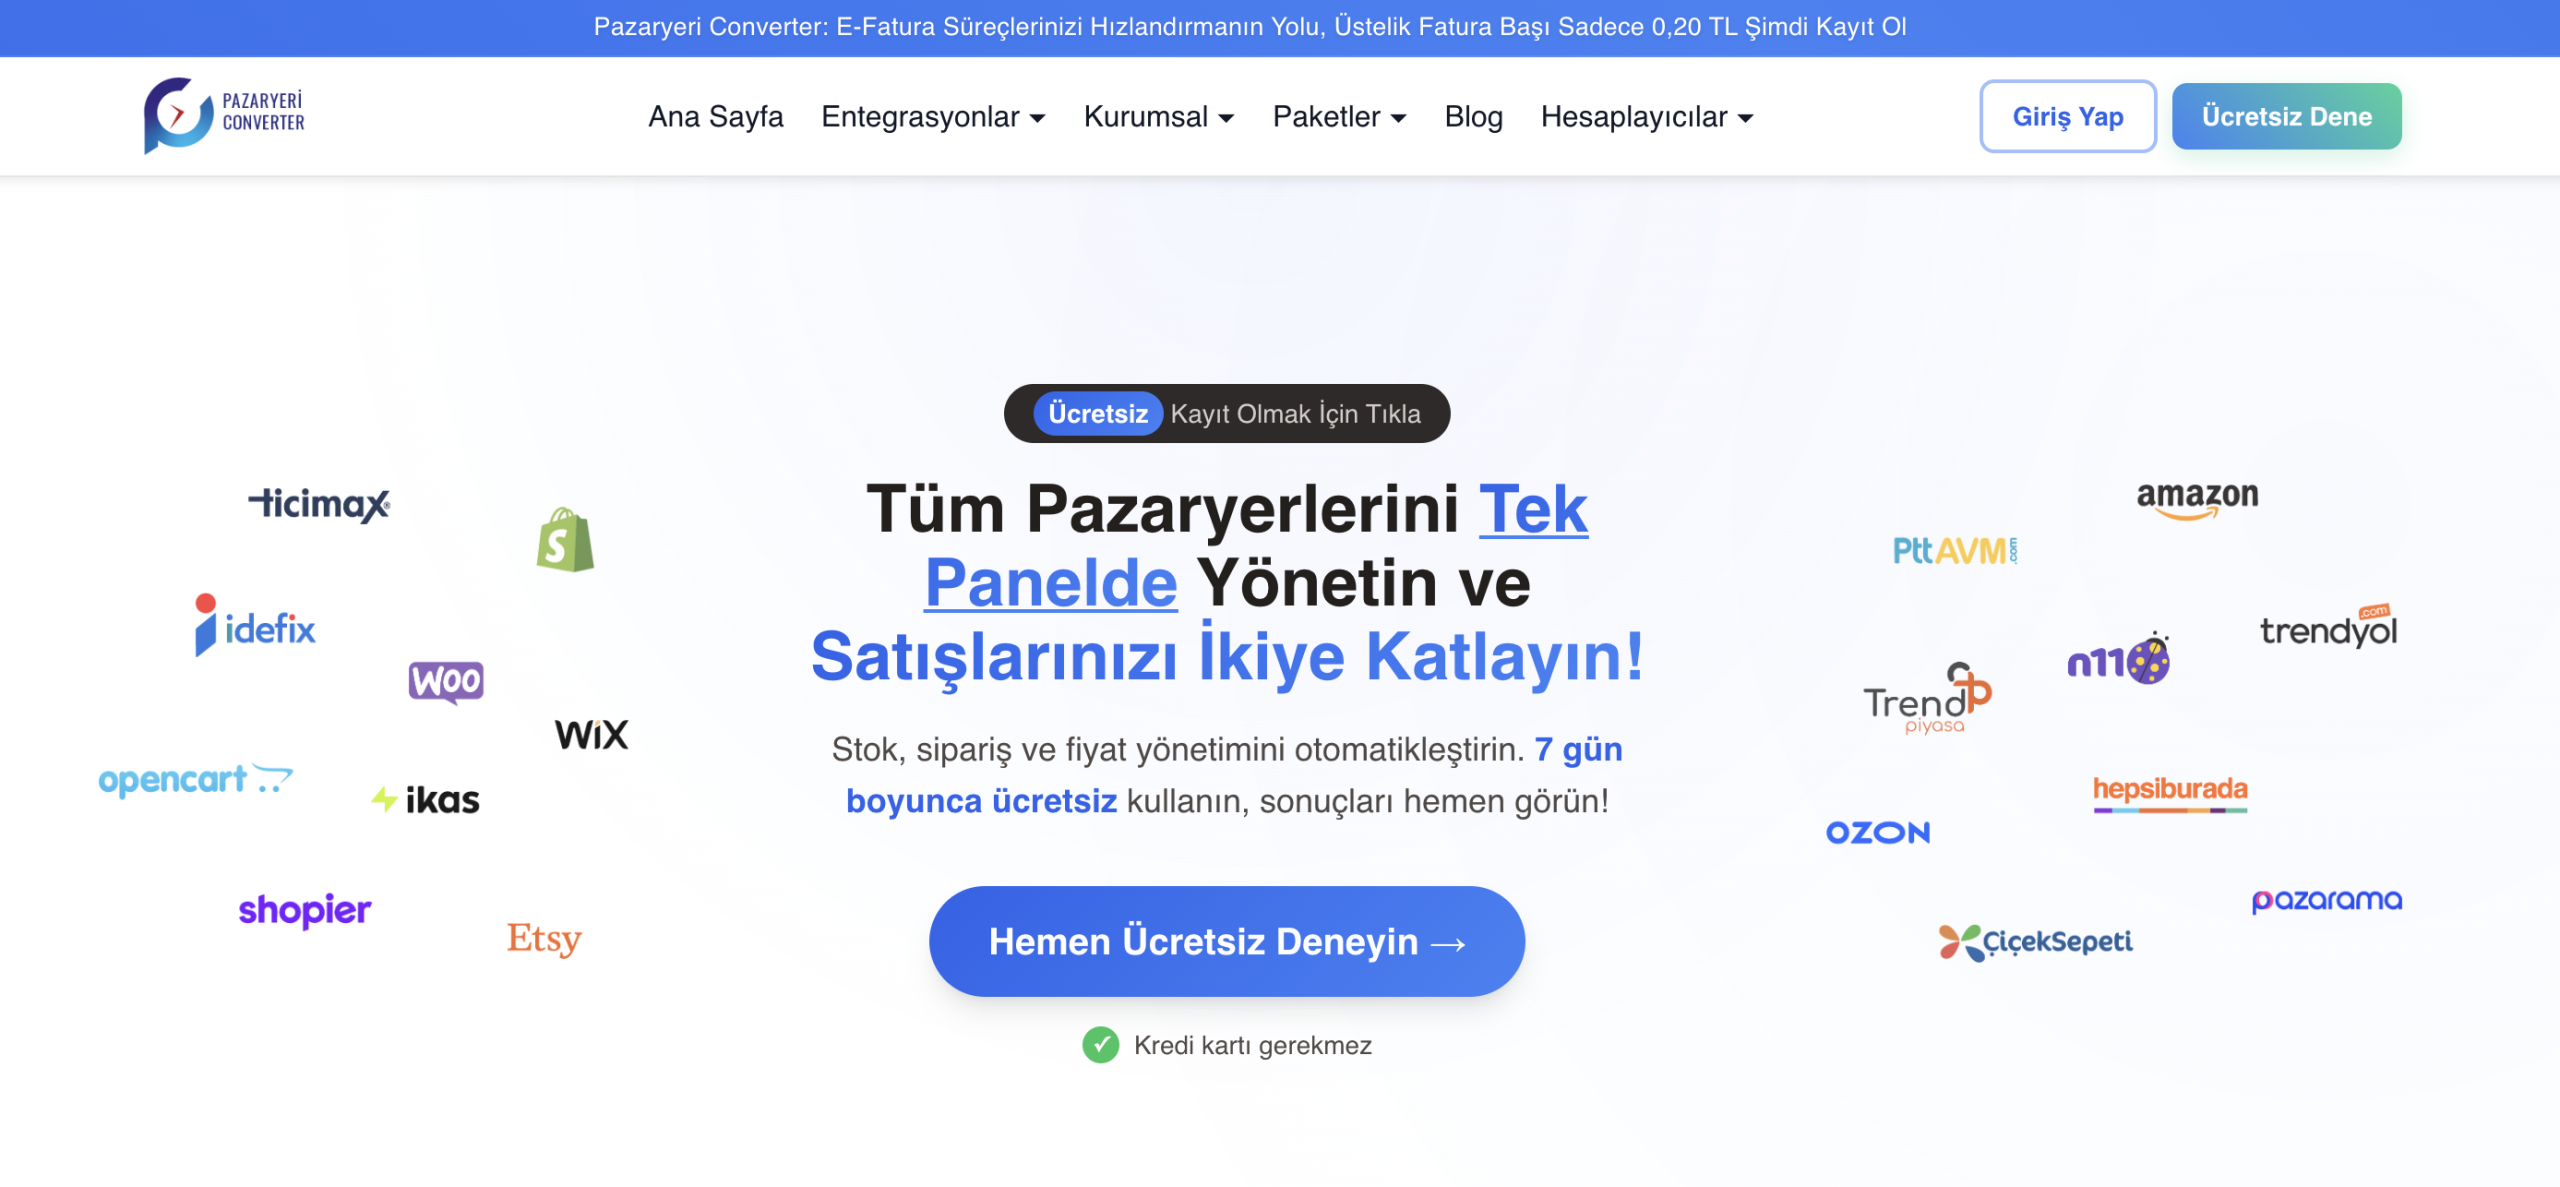Open the Paketler dropdown
Image resolution: width=2560 pixels, height=1187 pixels.
(x=1339, y=117)
